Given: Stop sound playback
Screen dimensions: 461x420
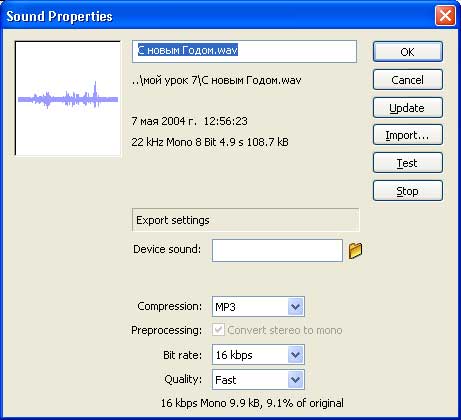Looking at the screenshot, I should point(408,191).
